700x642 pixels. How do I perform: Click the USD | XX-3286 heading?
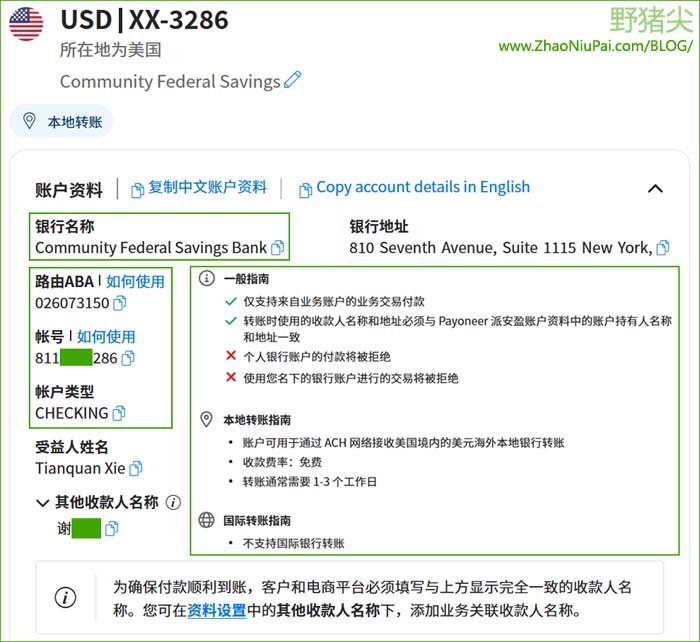(x=144, y=20)
